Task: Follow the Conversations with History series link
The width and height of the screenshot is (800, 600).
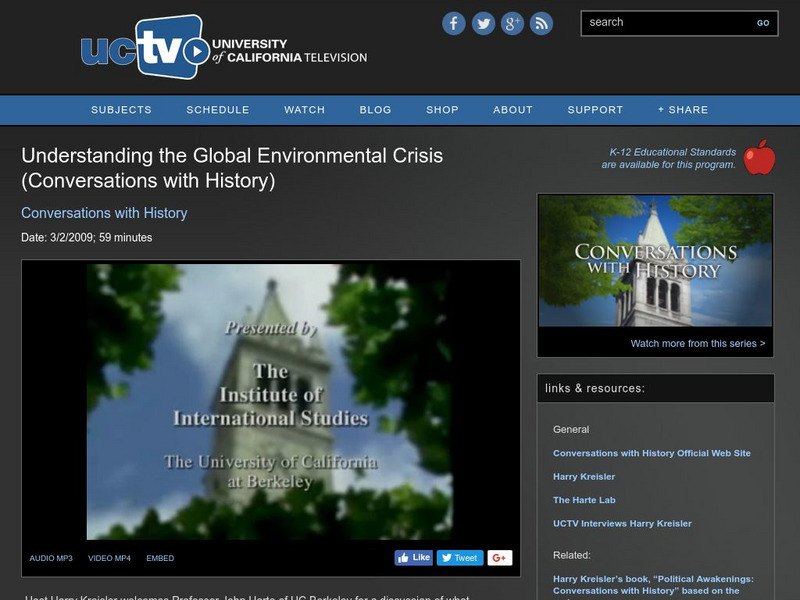Action: 104,213
